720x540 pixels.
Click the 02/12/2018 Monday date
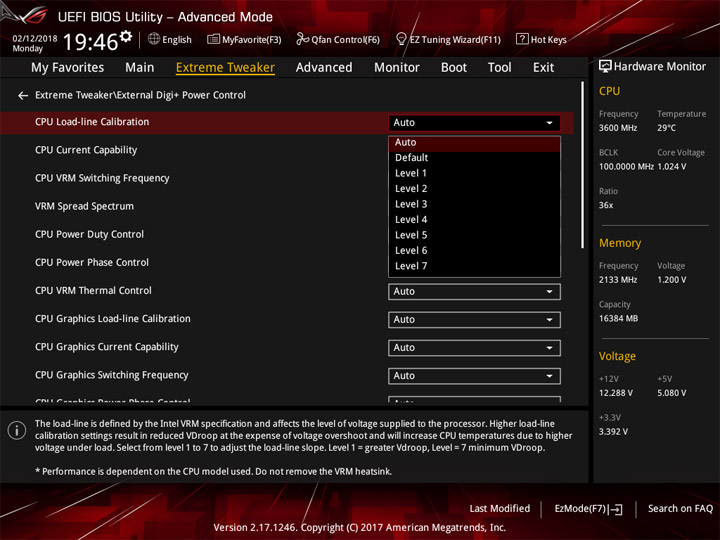[34, 43]
